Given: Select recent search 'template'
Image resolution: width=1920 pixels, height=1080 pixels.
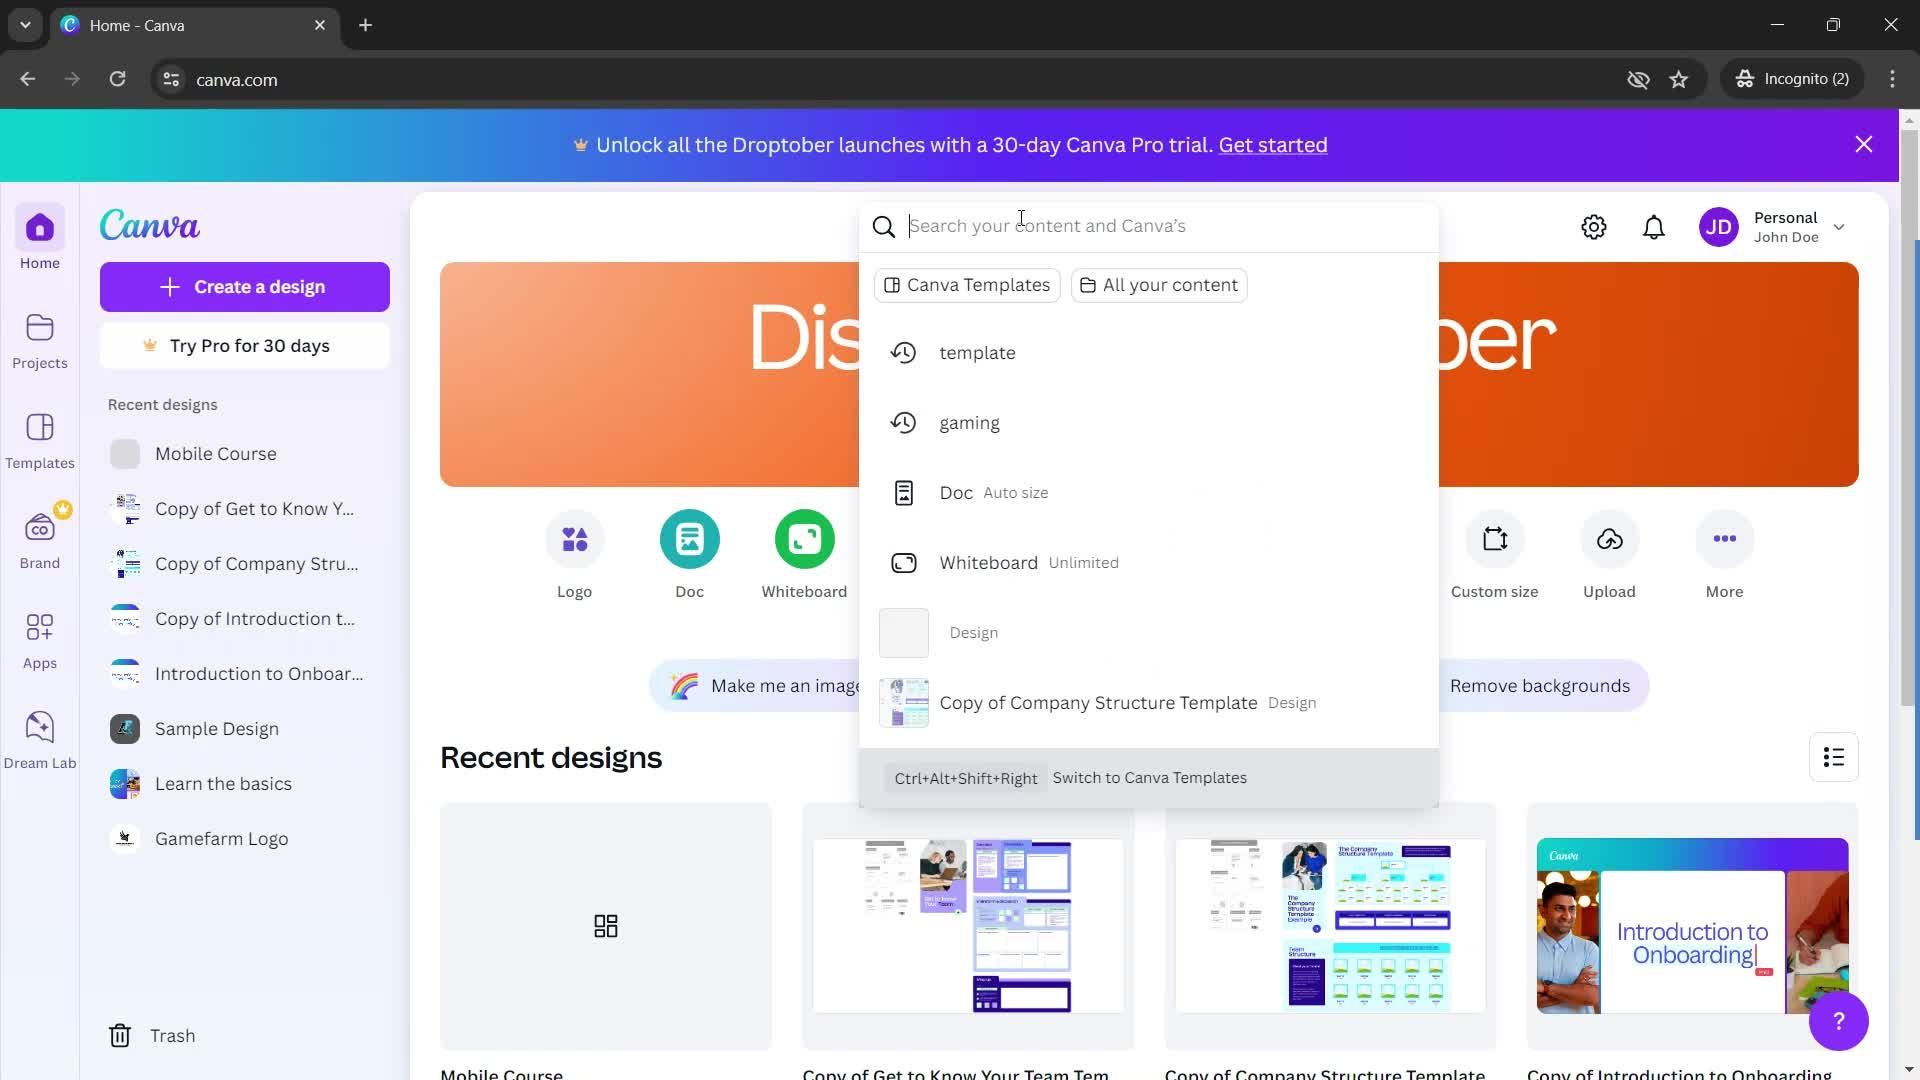Looking at the screenshot, I should [x=1149, y=353].
